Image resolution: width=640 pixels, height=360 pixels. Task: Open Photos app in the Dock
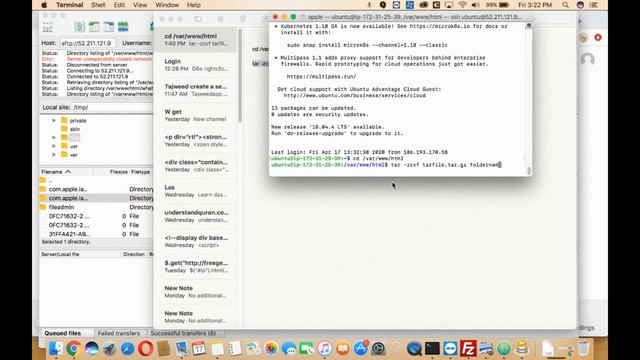[x=271, y=348]
